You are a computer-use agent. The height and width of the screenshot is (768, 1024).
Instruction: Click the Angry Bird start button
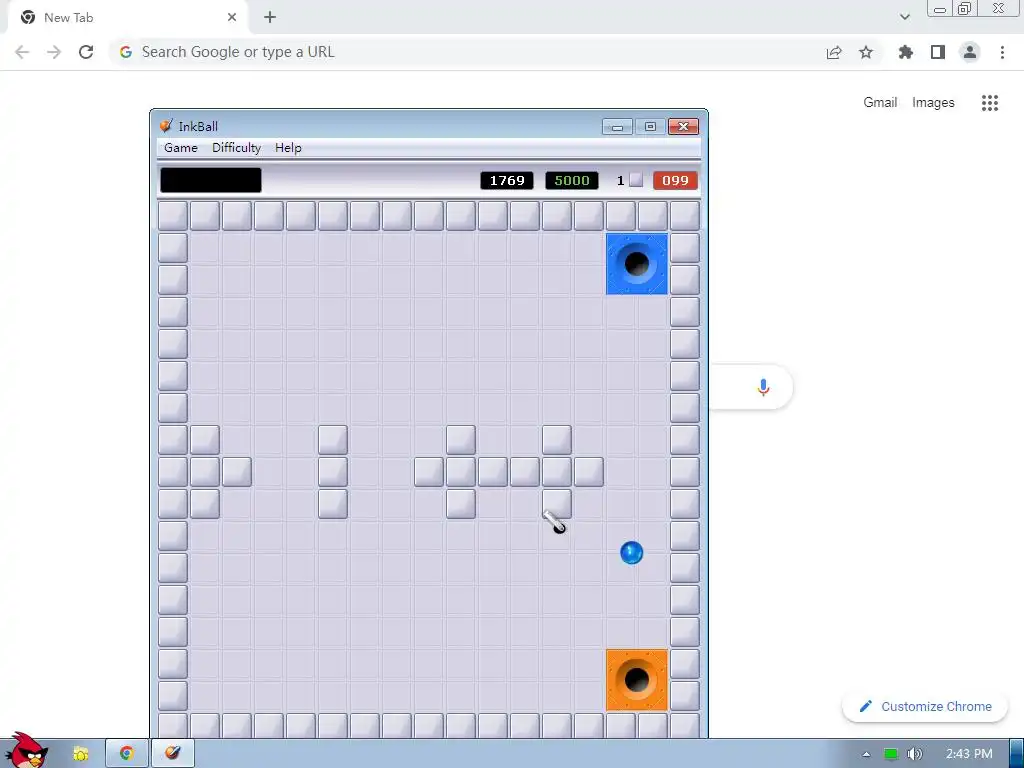coord(26,750)
